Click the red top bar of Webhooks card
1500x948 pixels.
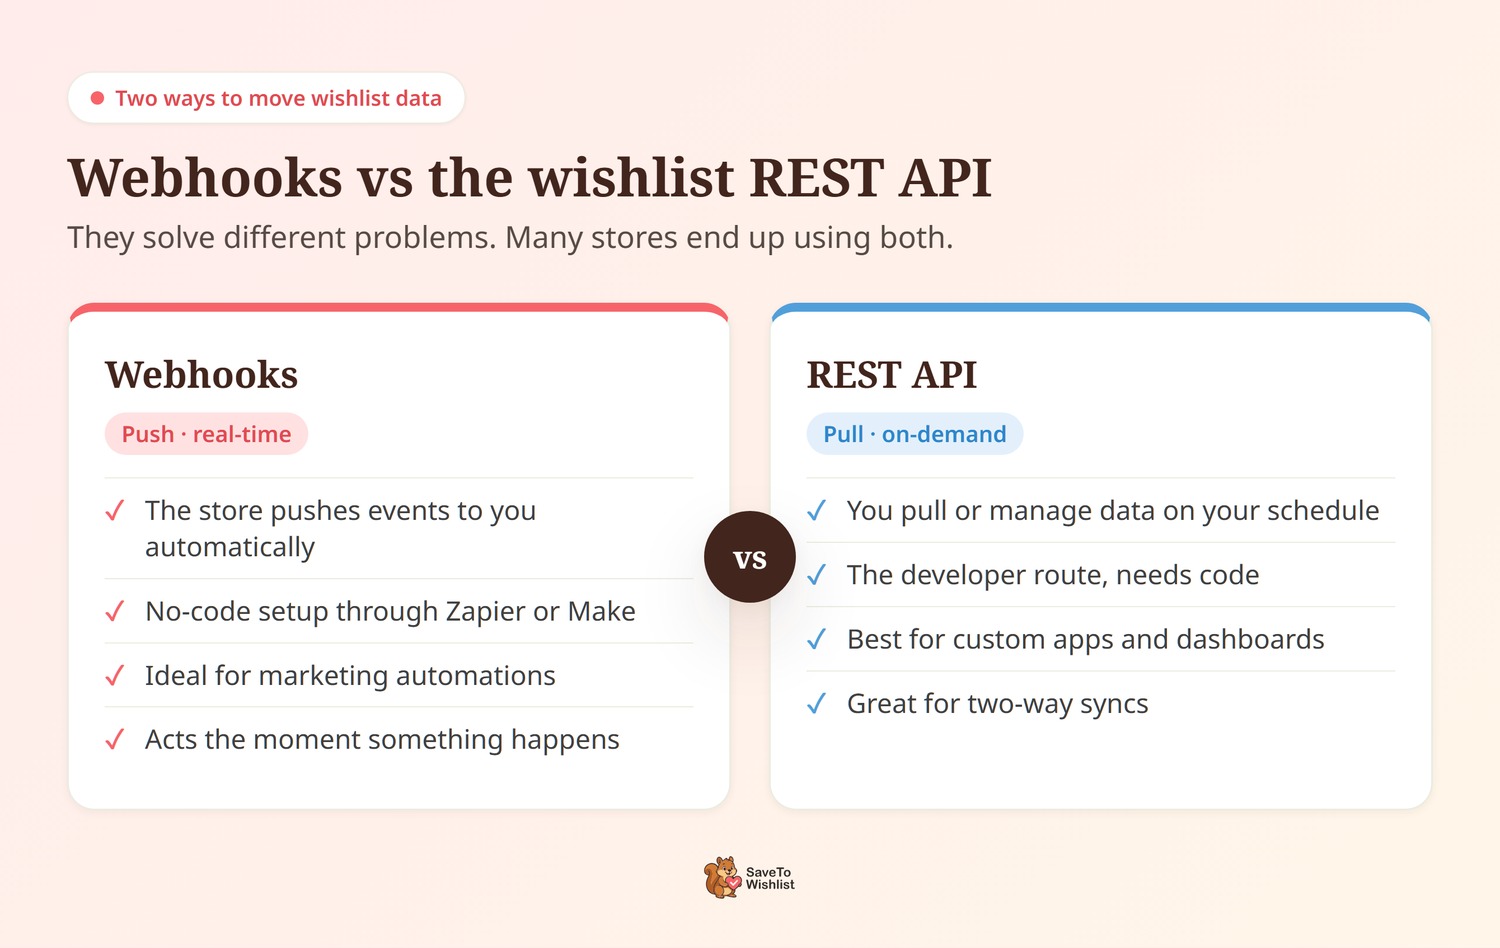click(x=399, y=308)
